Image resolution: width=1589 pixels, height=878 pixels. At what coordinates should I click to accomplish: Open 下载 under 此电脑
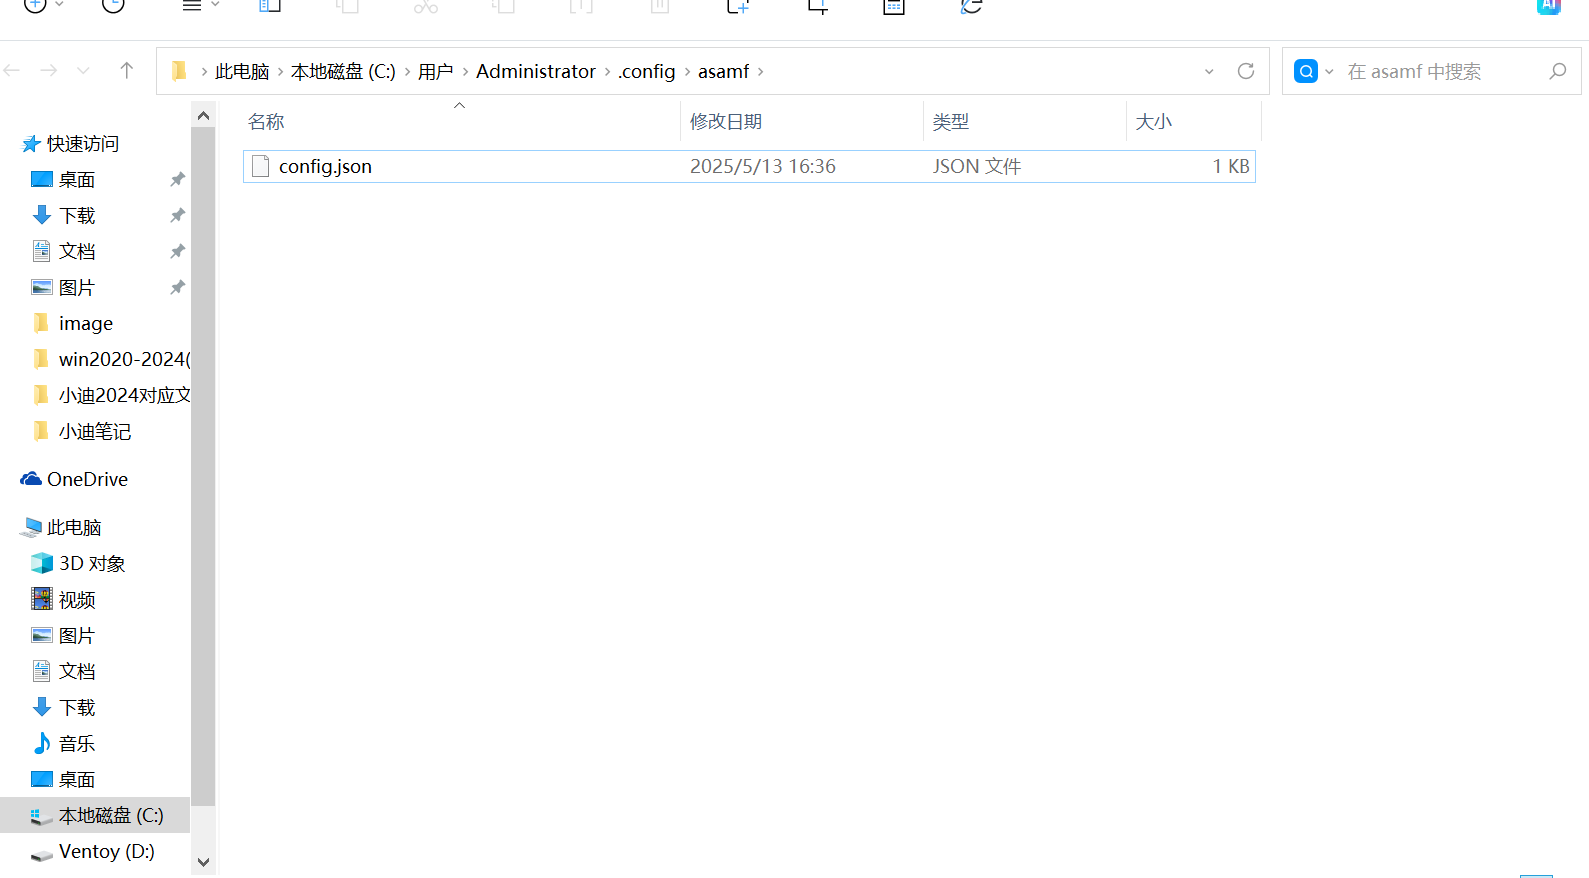point(77,708)
